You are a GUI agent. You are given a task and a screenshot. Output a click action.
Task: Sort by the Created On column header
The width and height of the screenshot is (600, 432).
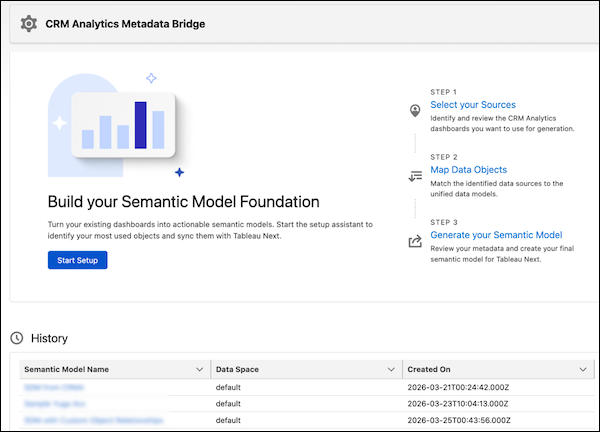pos(429,369)
